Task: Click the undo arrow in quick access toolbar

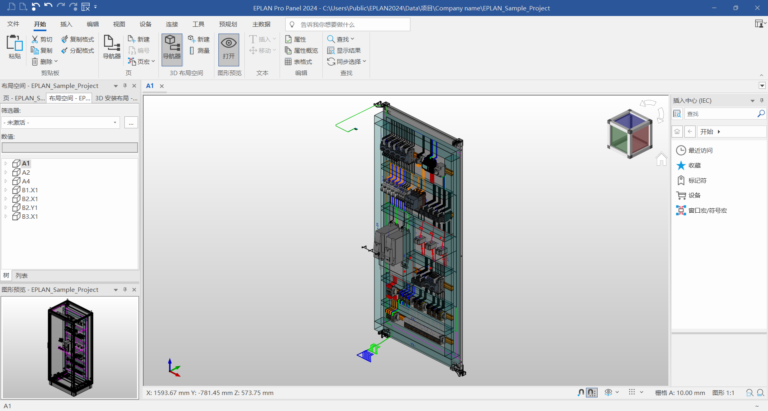Action: point(48,7)
